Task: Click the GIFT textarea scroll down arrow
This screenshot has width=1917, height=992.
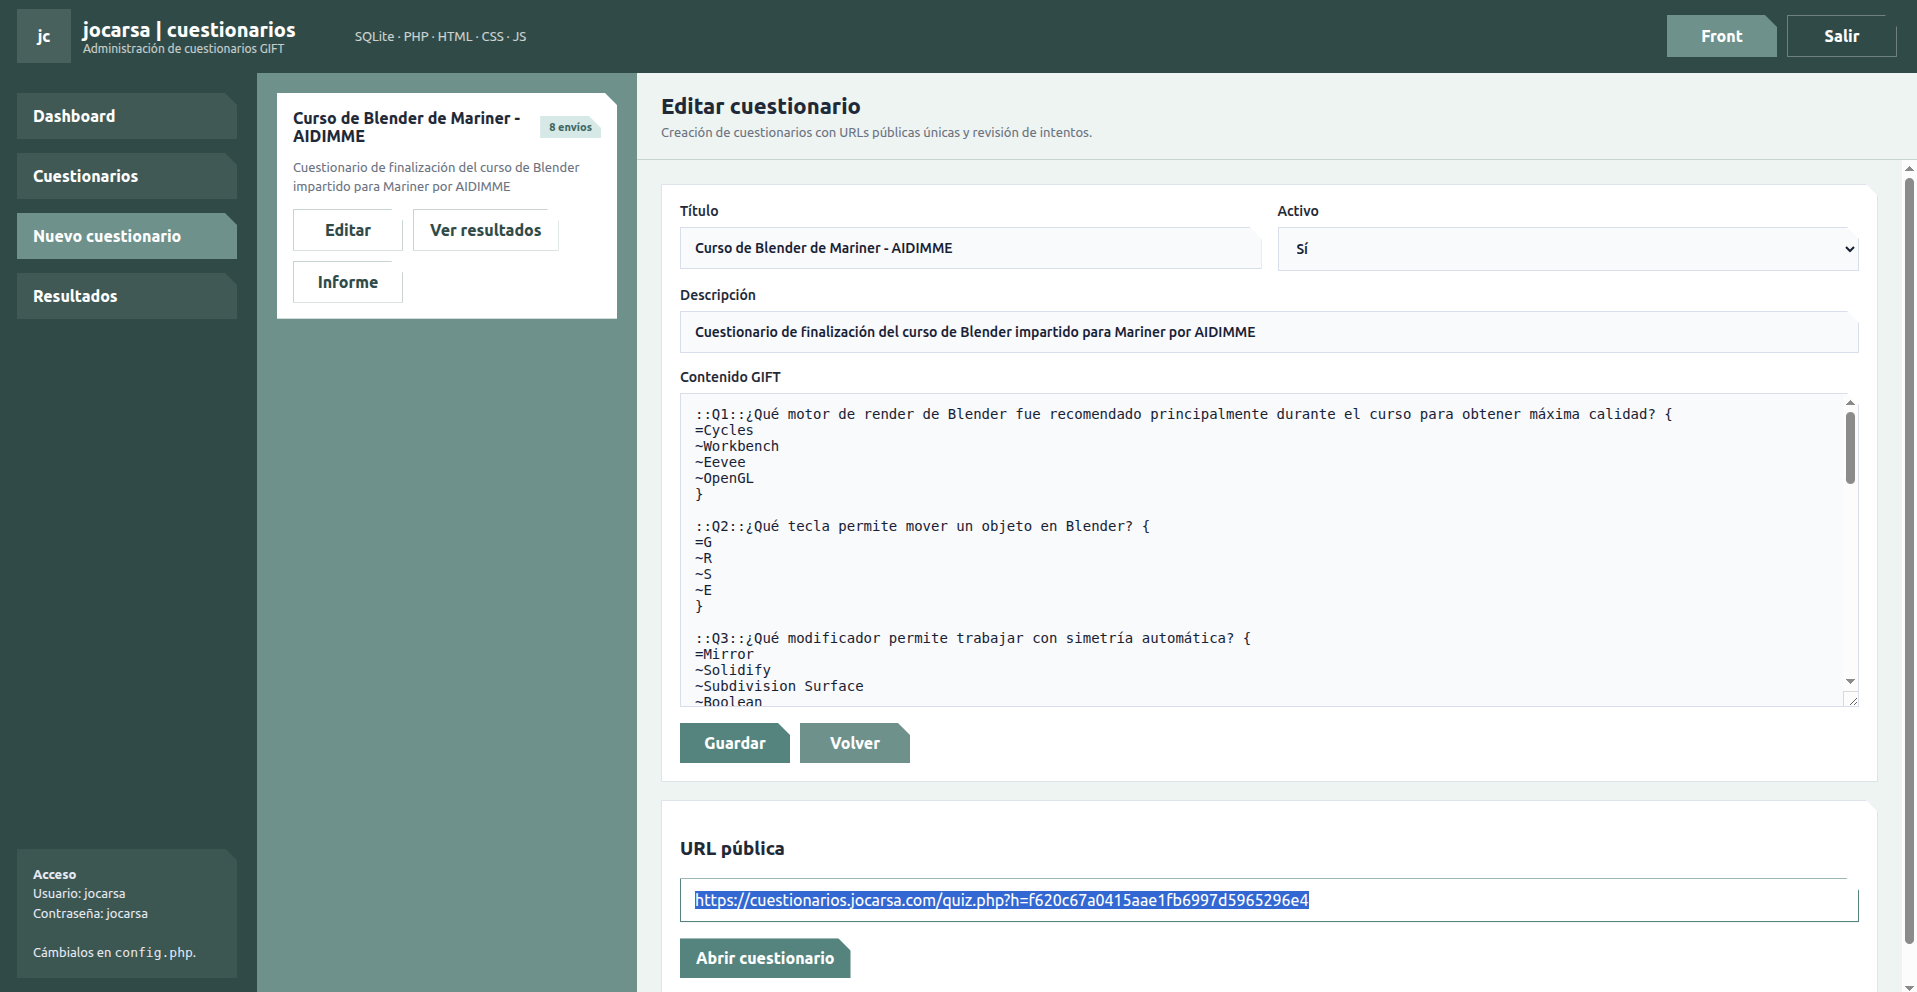Action: click(x=1850, y=681)
